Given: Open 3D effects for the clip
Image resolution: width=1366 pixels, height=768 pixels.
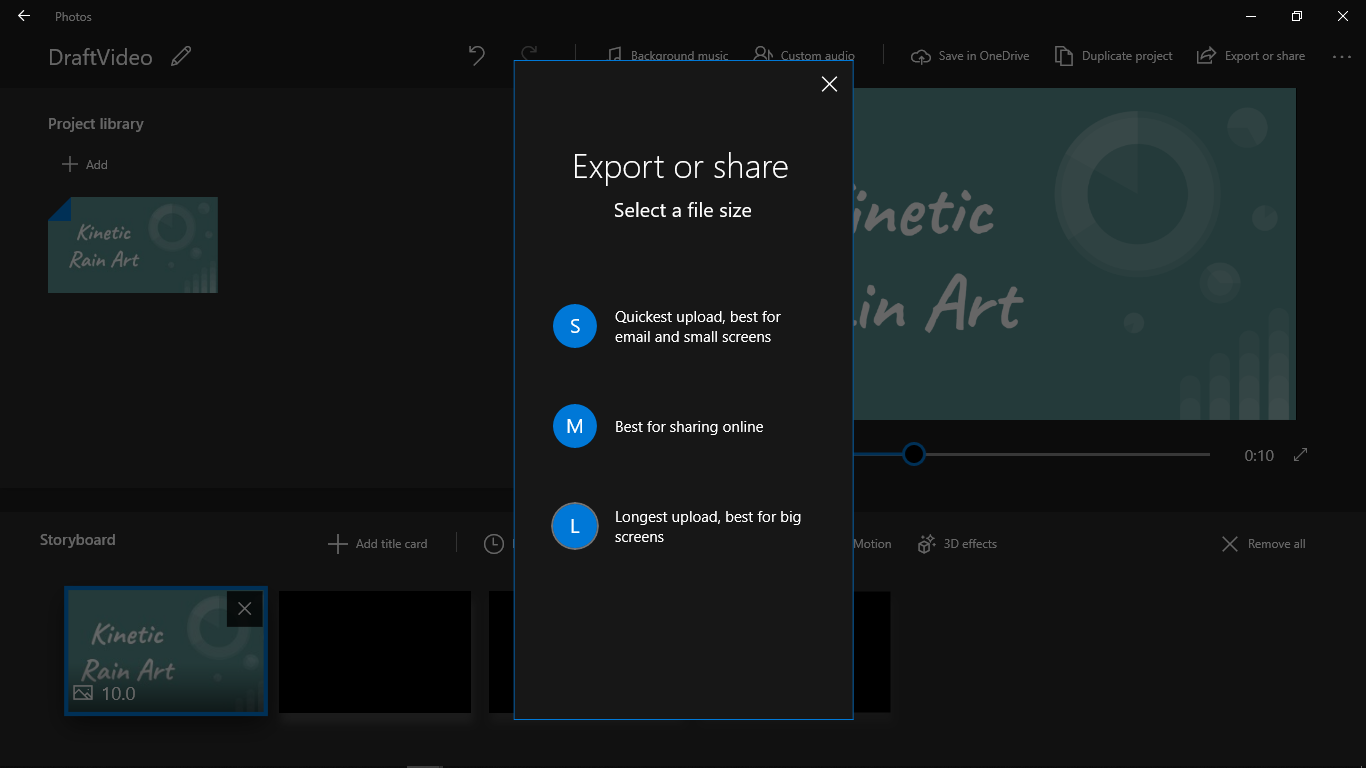Looking at the screenshot, I should (958, 544).
